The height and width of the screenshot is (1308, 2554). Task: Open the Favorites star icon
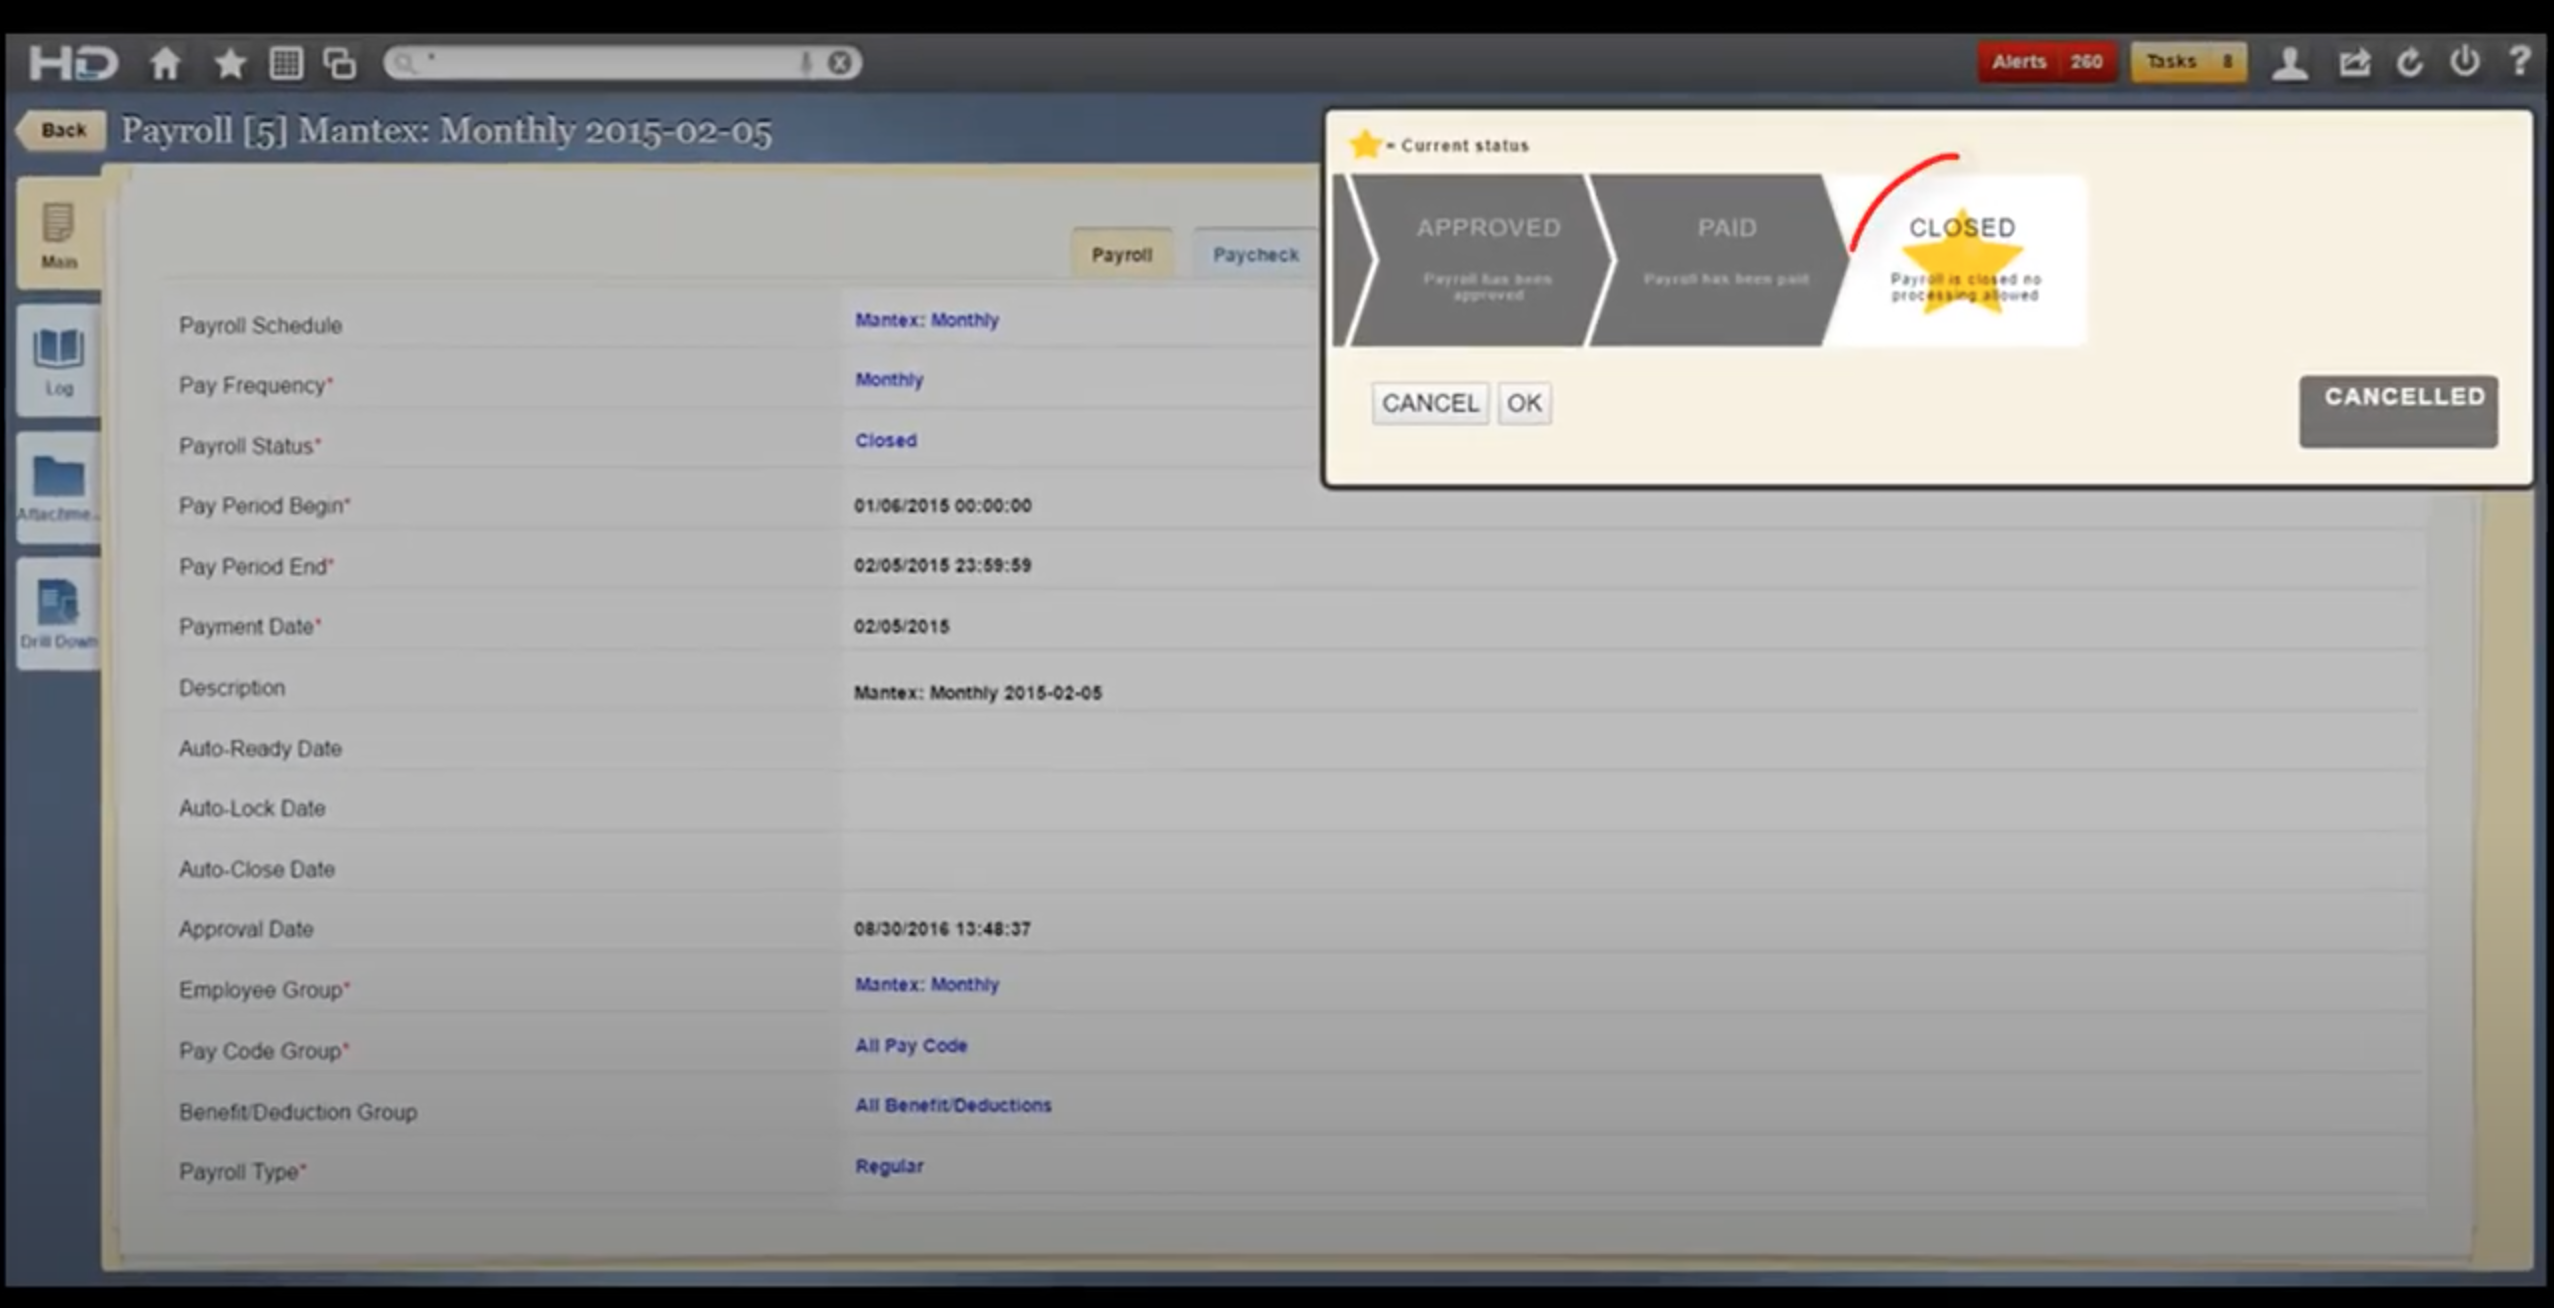pyautogui.click(x=229, y=62)
